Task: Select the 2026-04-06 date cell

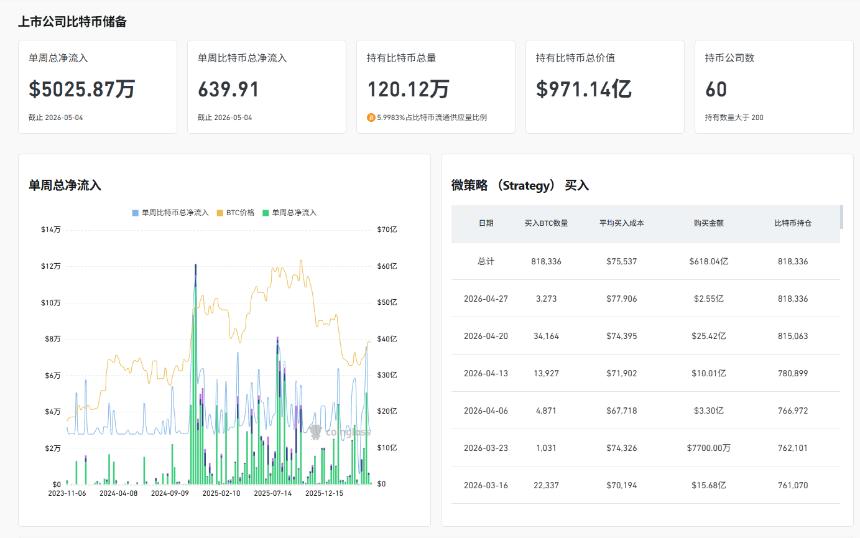Action: coord(486,411)
